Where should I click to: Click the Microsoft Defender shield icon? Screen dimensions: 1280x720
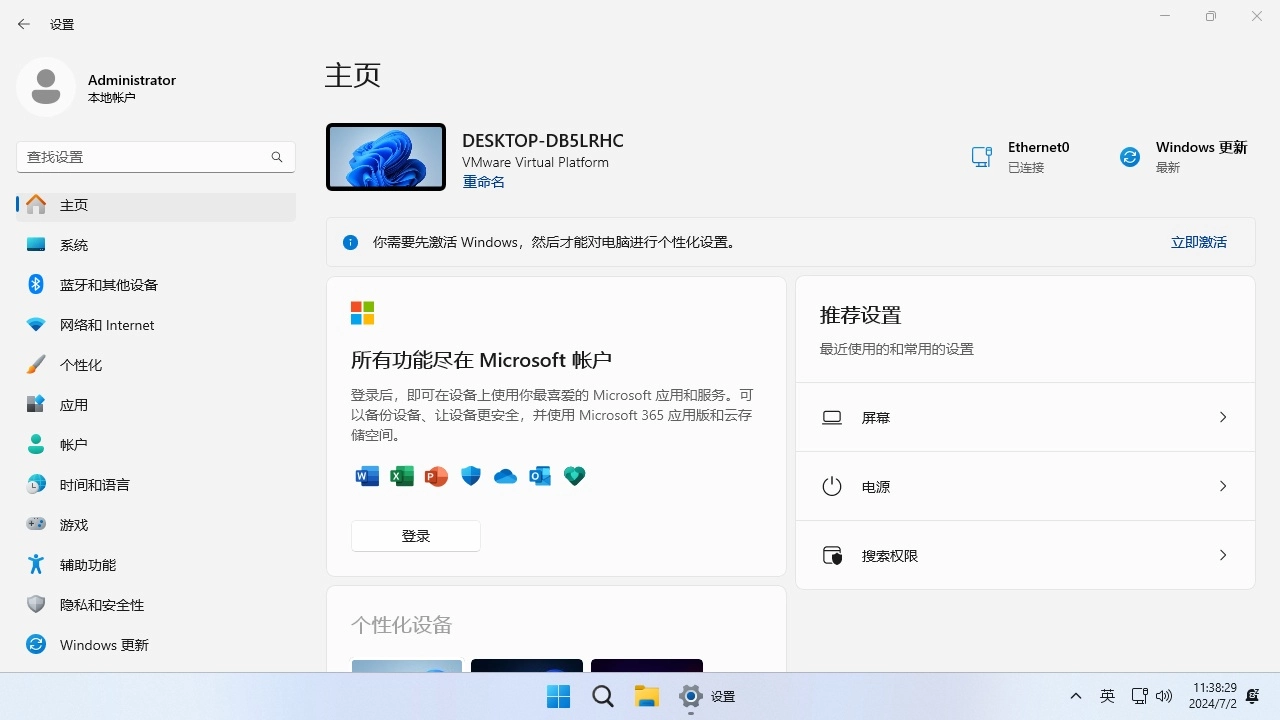pos(470,476)
